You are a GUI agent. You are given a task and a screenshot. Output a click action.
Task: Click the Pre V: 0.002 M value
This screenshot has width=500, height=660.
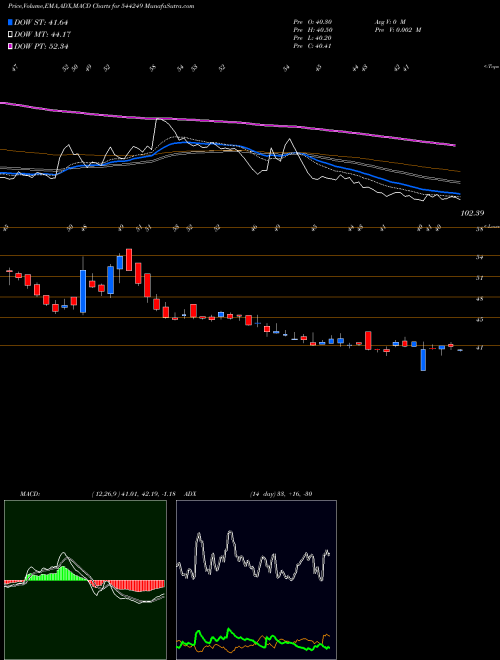click(397, 30)
